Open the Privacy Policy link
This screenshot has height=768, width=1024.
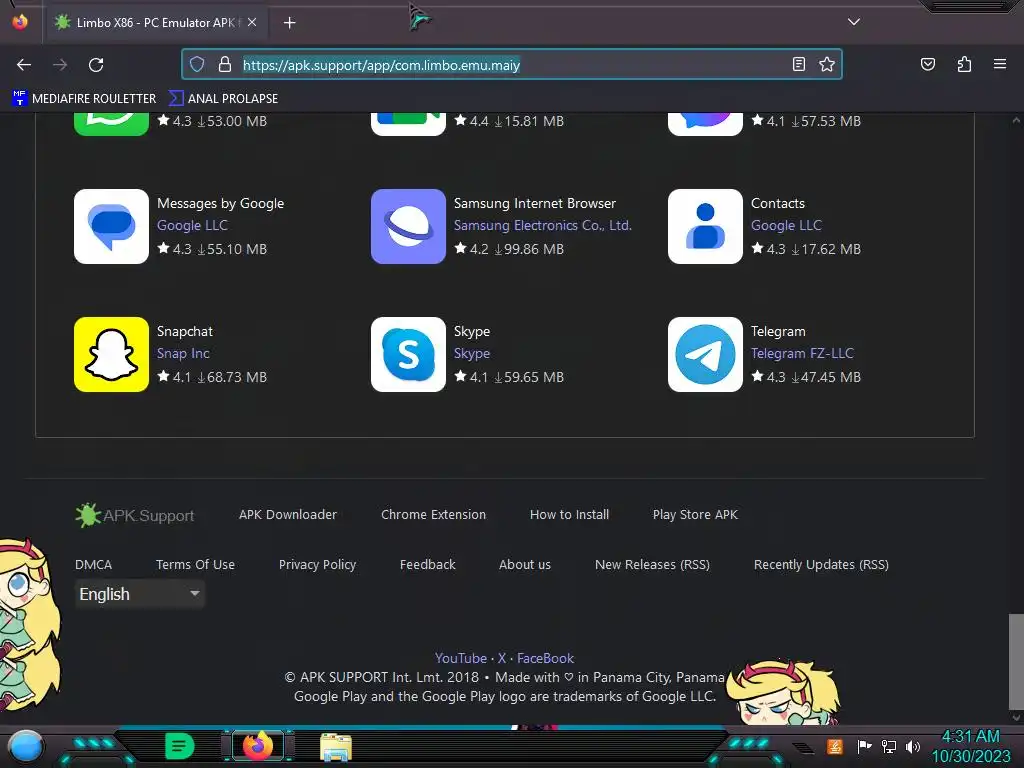pos(317,564)
